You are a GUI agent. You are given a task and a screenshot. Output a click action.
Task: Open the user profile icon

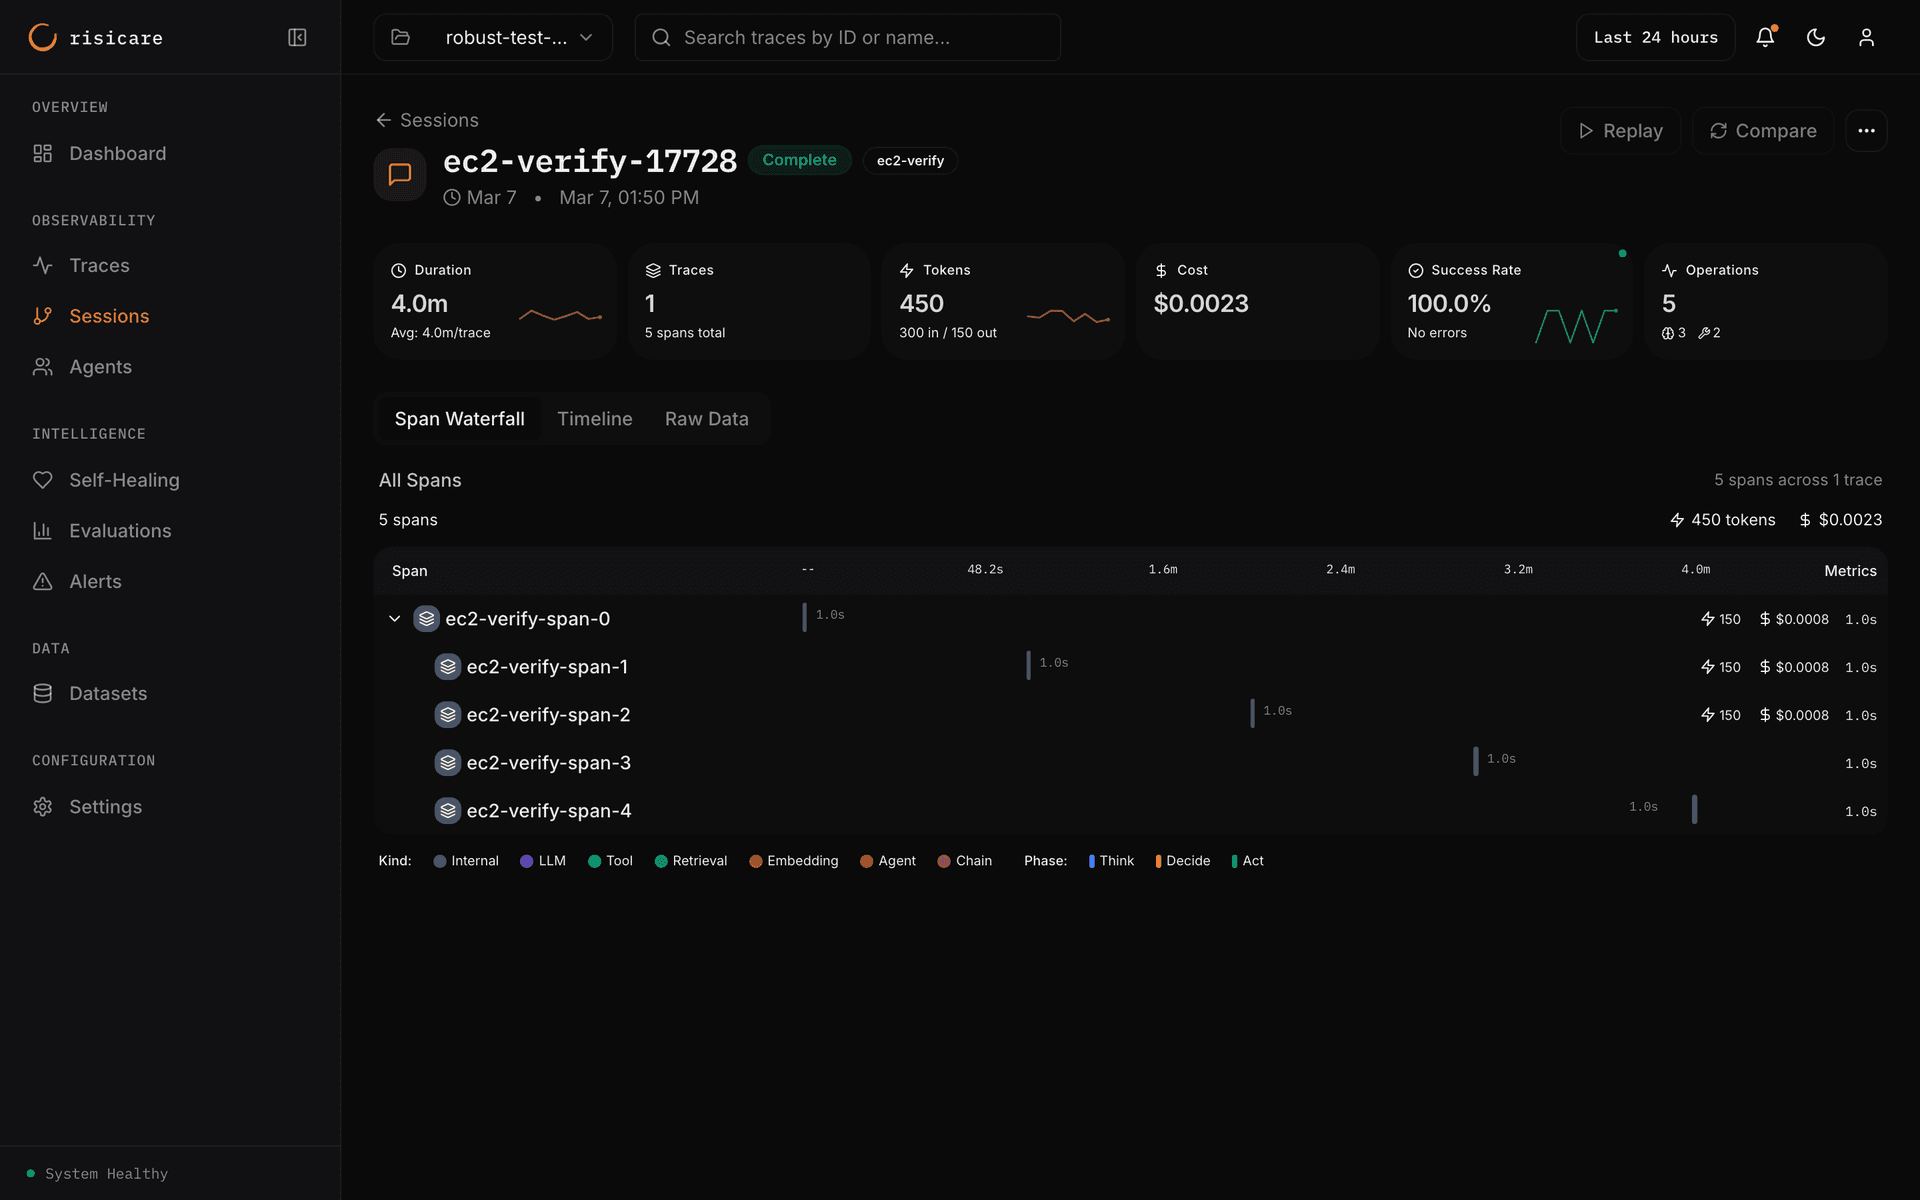(x=1867, y=37)
